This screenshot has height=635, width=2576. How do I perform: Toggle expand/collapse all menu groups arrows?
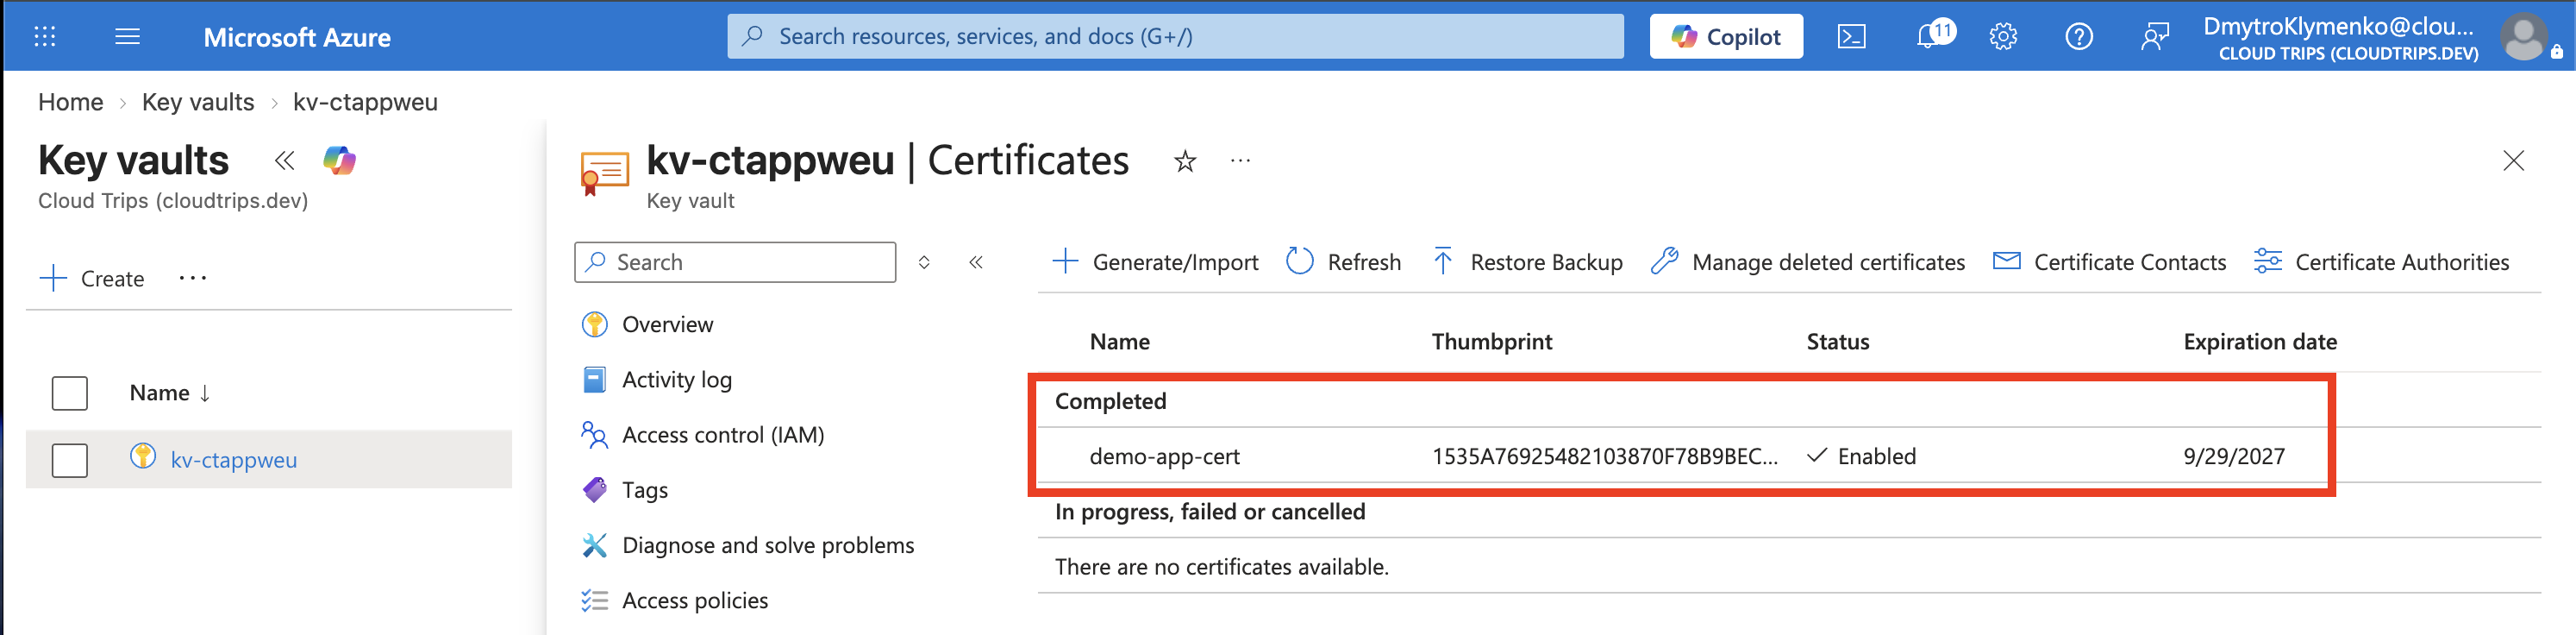tap(924, 262)
